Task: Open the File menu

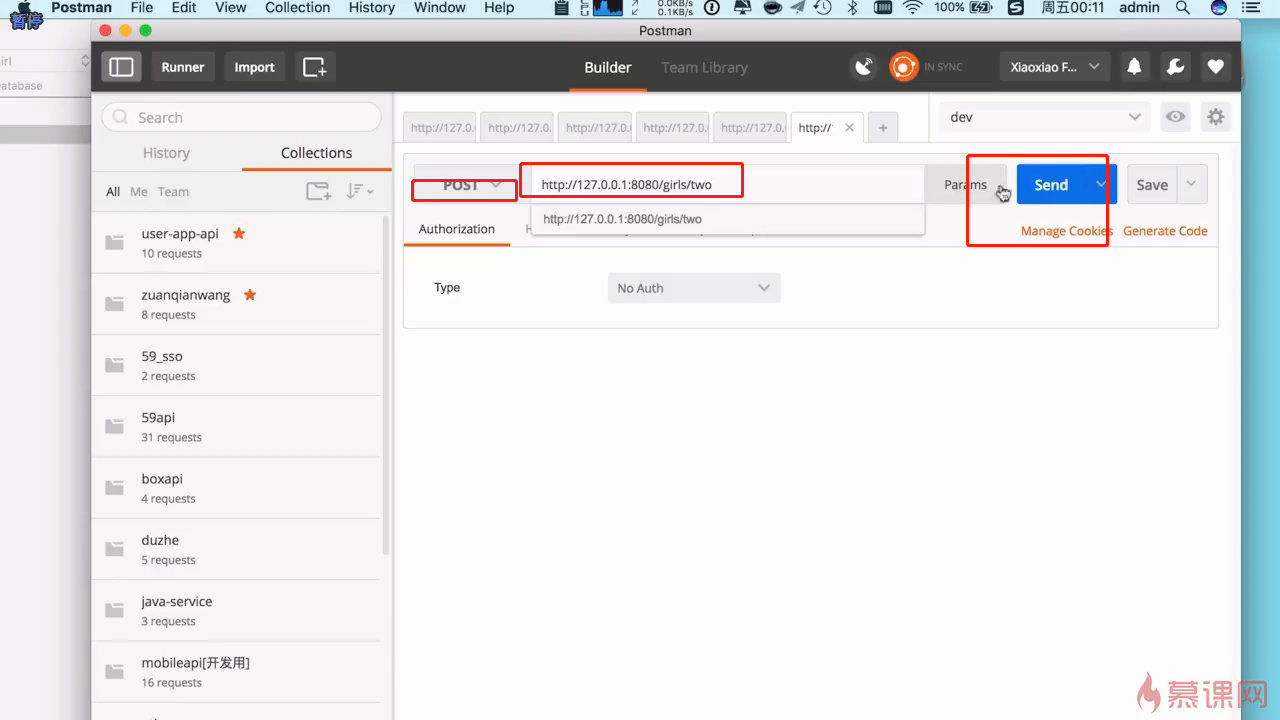Action: coord(142,8)
